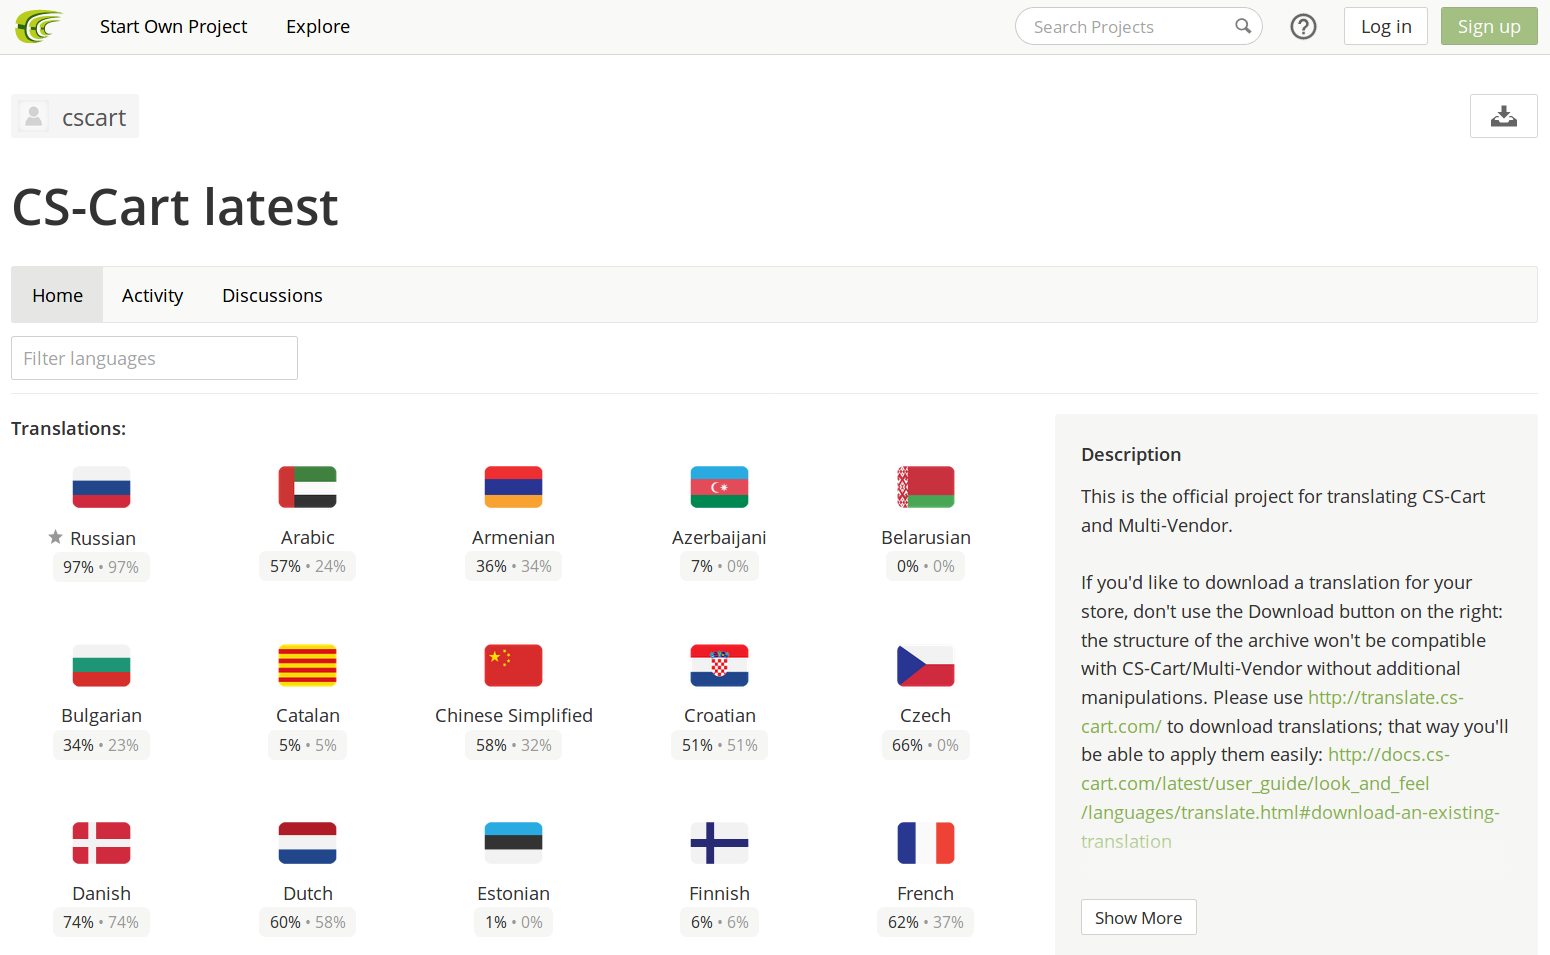Image resolution: width=1550 pixels, height=955 pixels.
Task: Open the help question mark icon
Action: tap(1303, 27)
